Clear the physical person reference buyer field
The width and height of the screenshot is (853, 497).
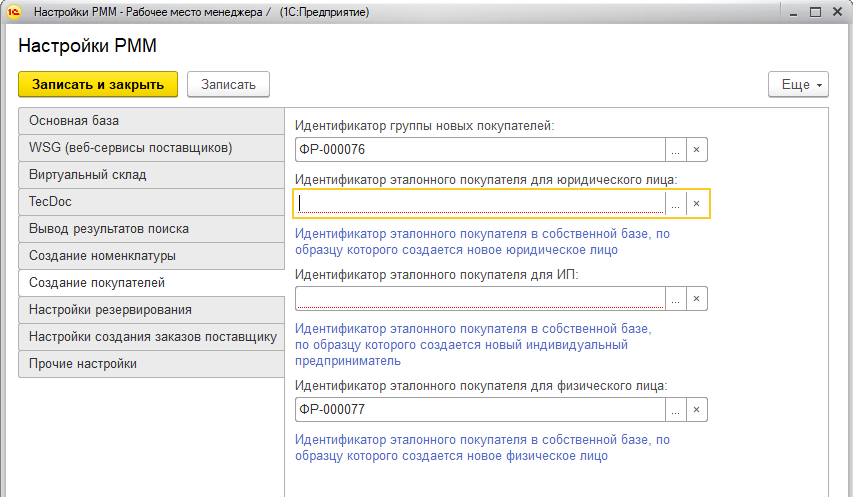click(697, 409)
